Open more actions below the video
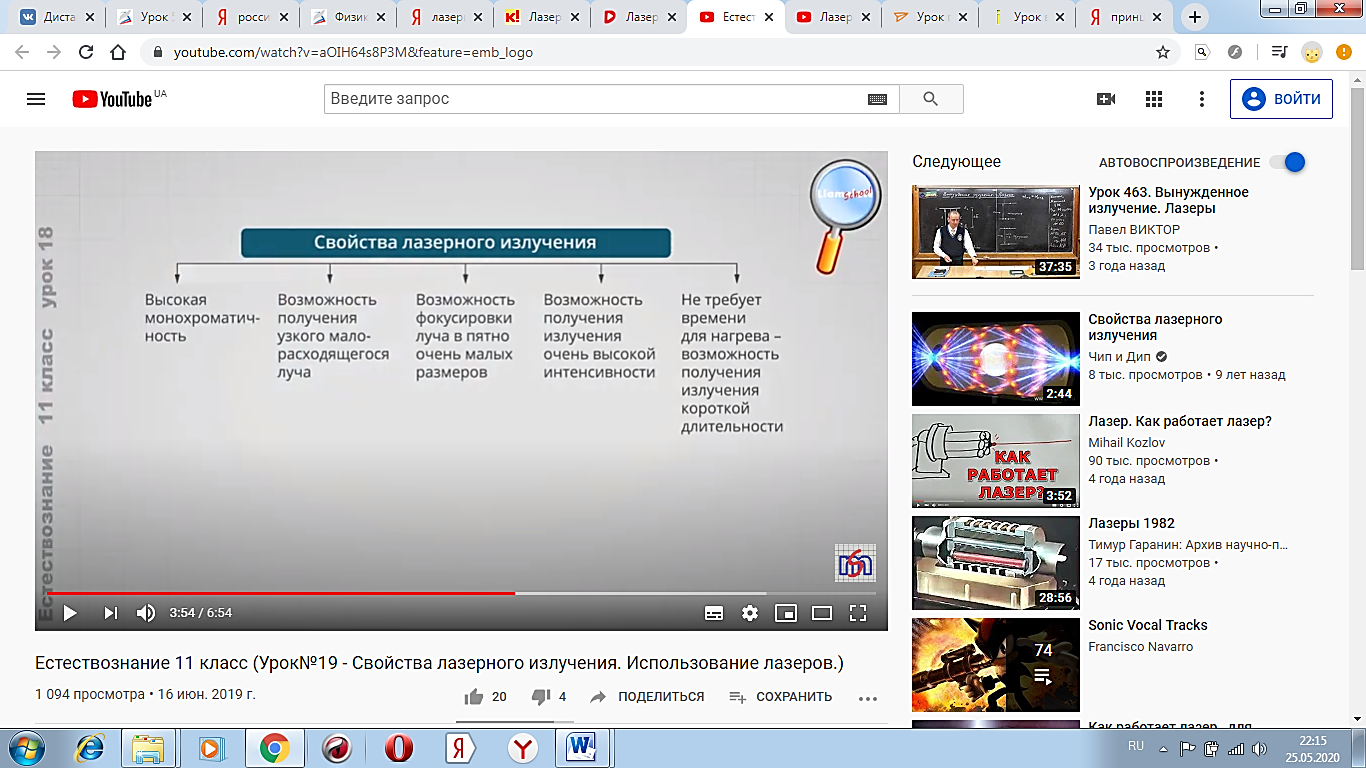The image size is (1366, 768). 868,698
